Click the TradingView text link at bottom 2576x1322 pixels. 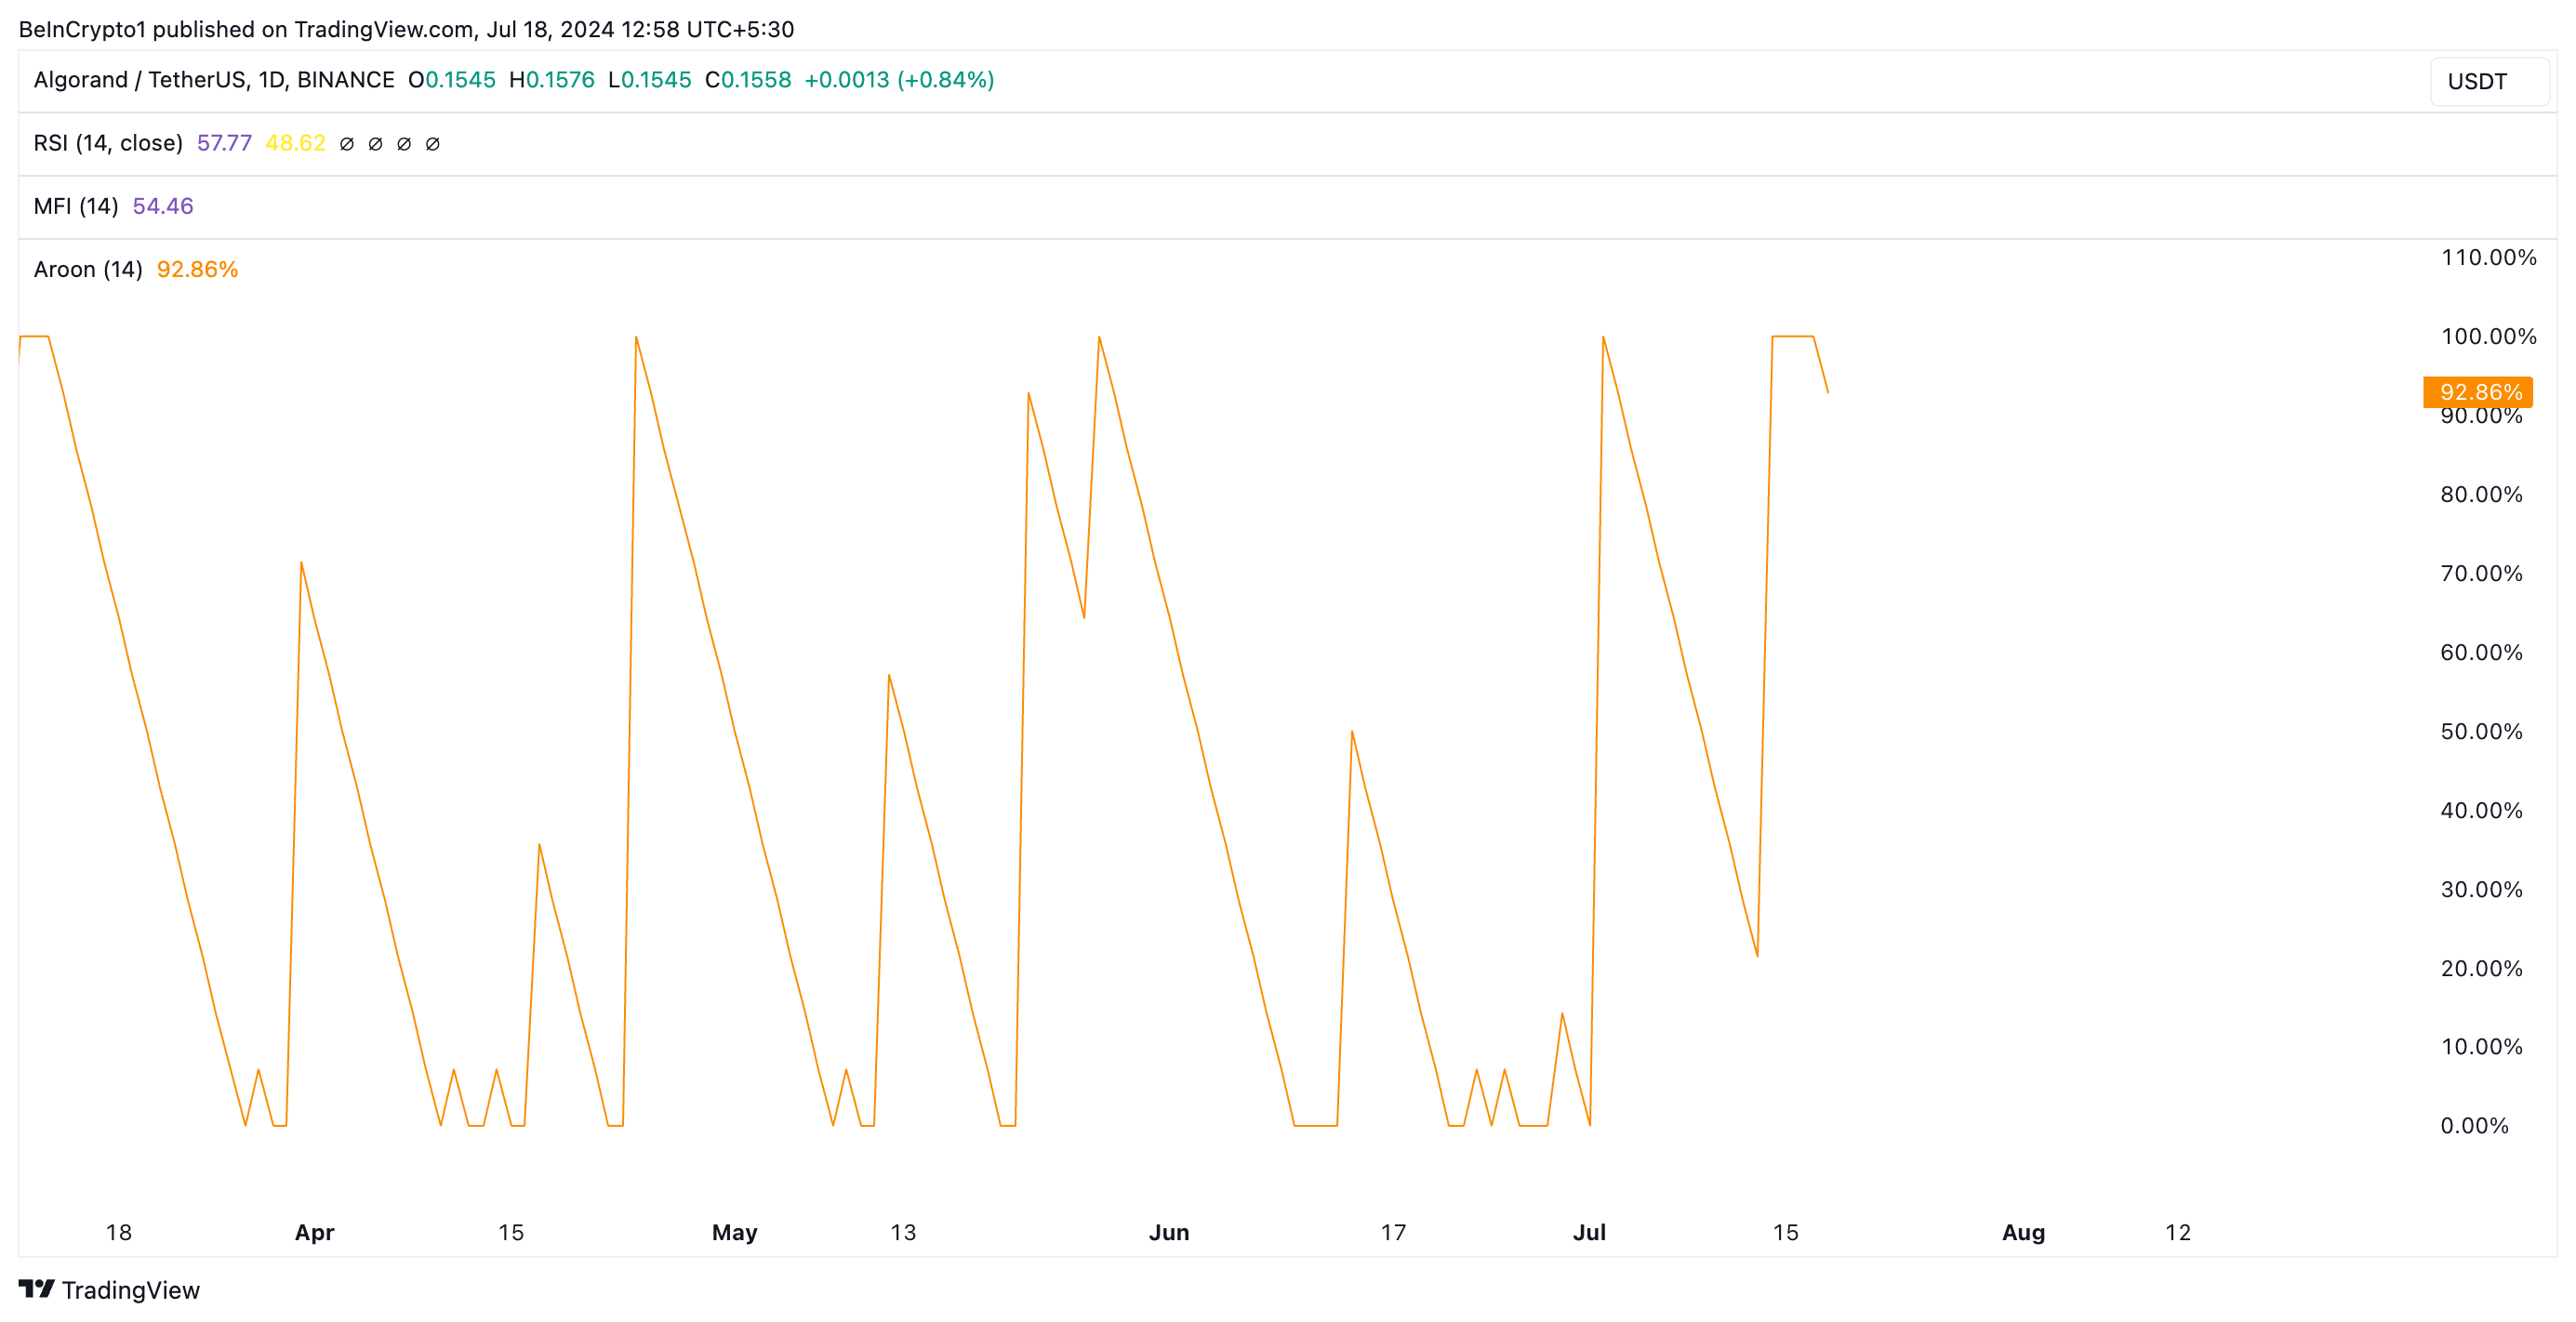[130, 1290]
